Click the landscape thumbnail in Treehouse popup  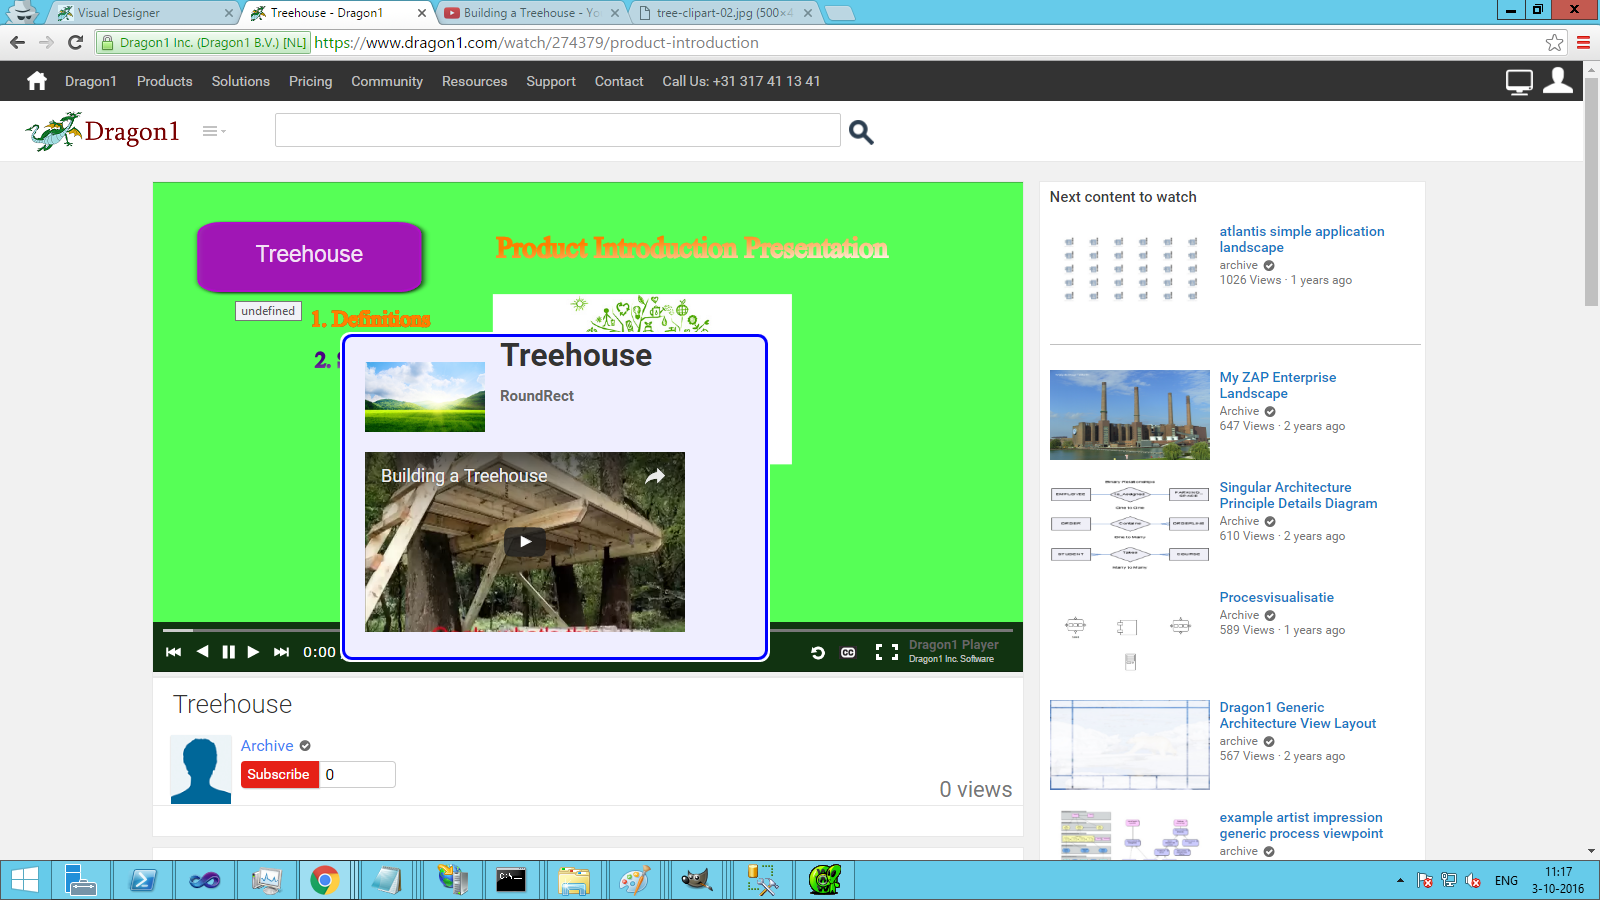click(425, 397)
